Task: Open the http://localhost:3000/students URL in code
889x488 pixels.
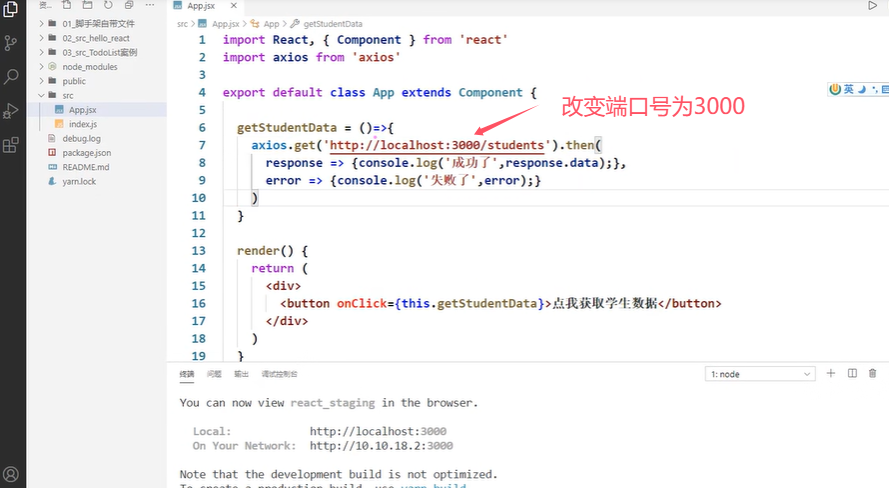Action: click(437, 145)
